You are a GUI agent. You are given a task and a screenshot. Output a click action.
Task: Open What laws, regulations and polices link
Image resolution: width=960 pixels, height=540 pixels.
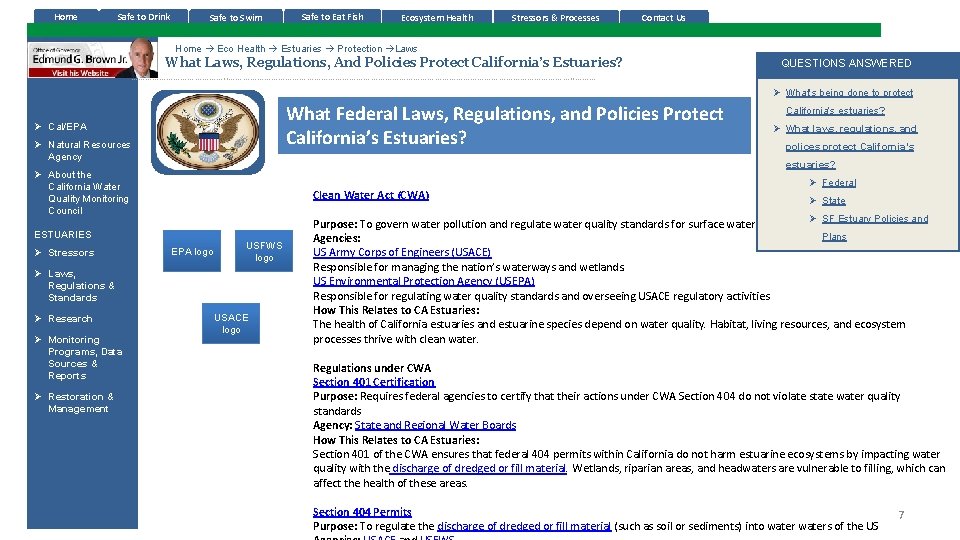click(x=851, y=146)
